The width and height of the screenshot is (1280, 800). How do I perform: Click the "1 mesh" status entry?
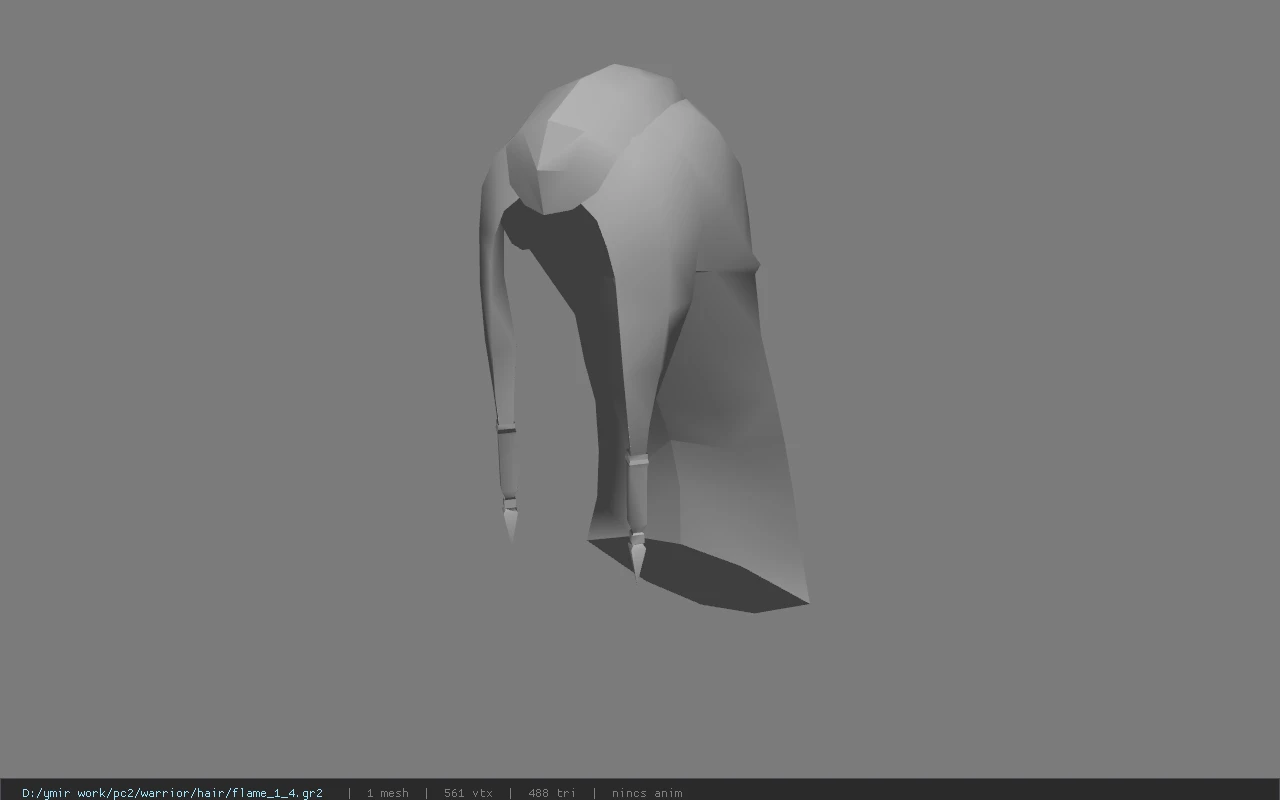click(x=387, y=793)
